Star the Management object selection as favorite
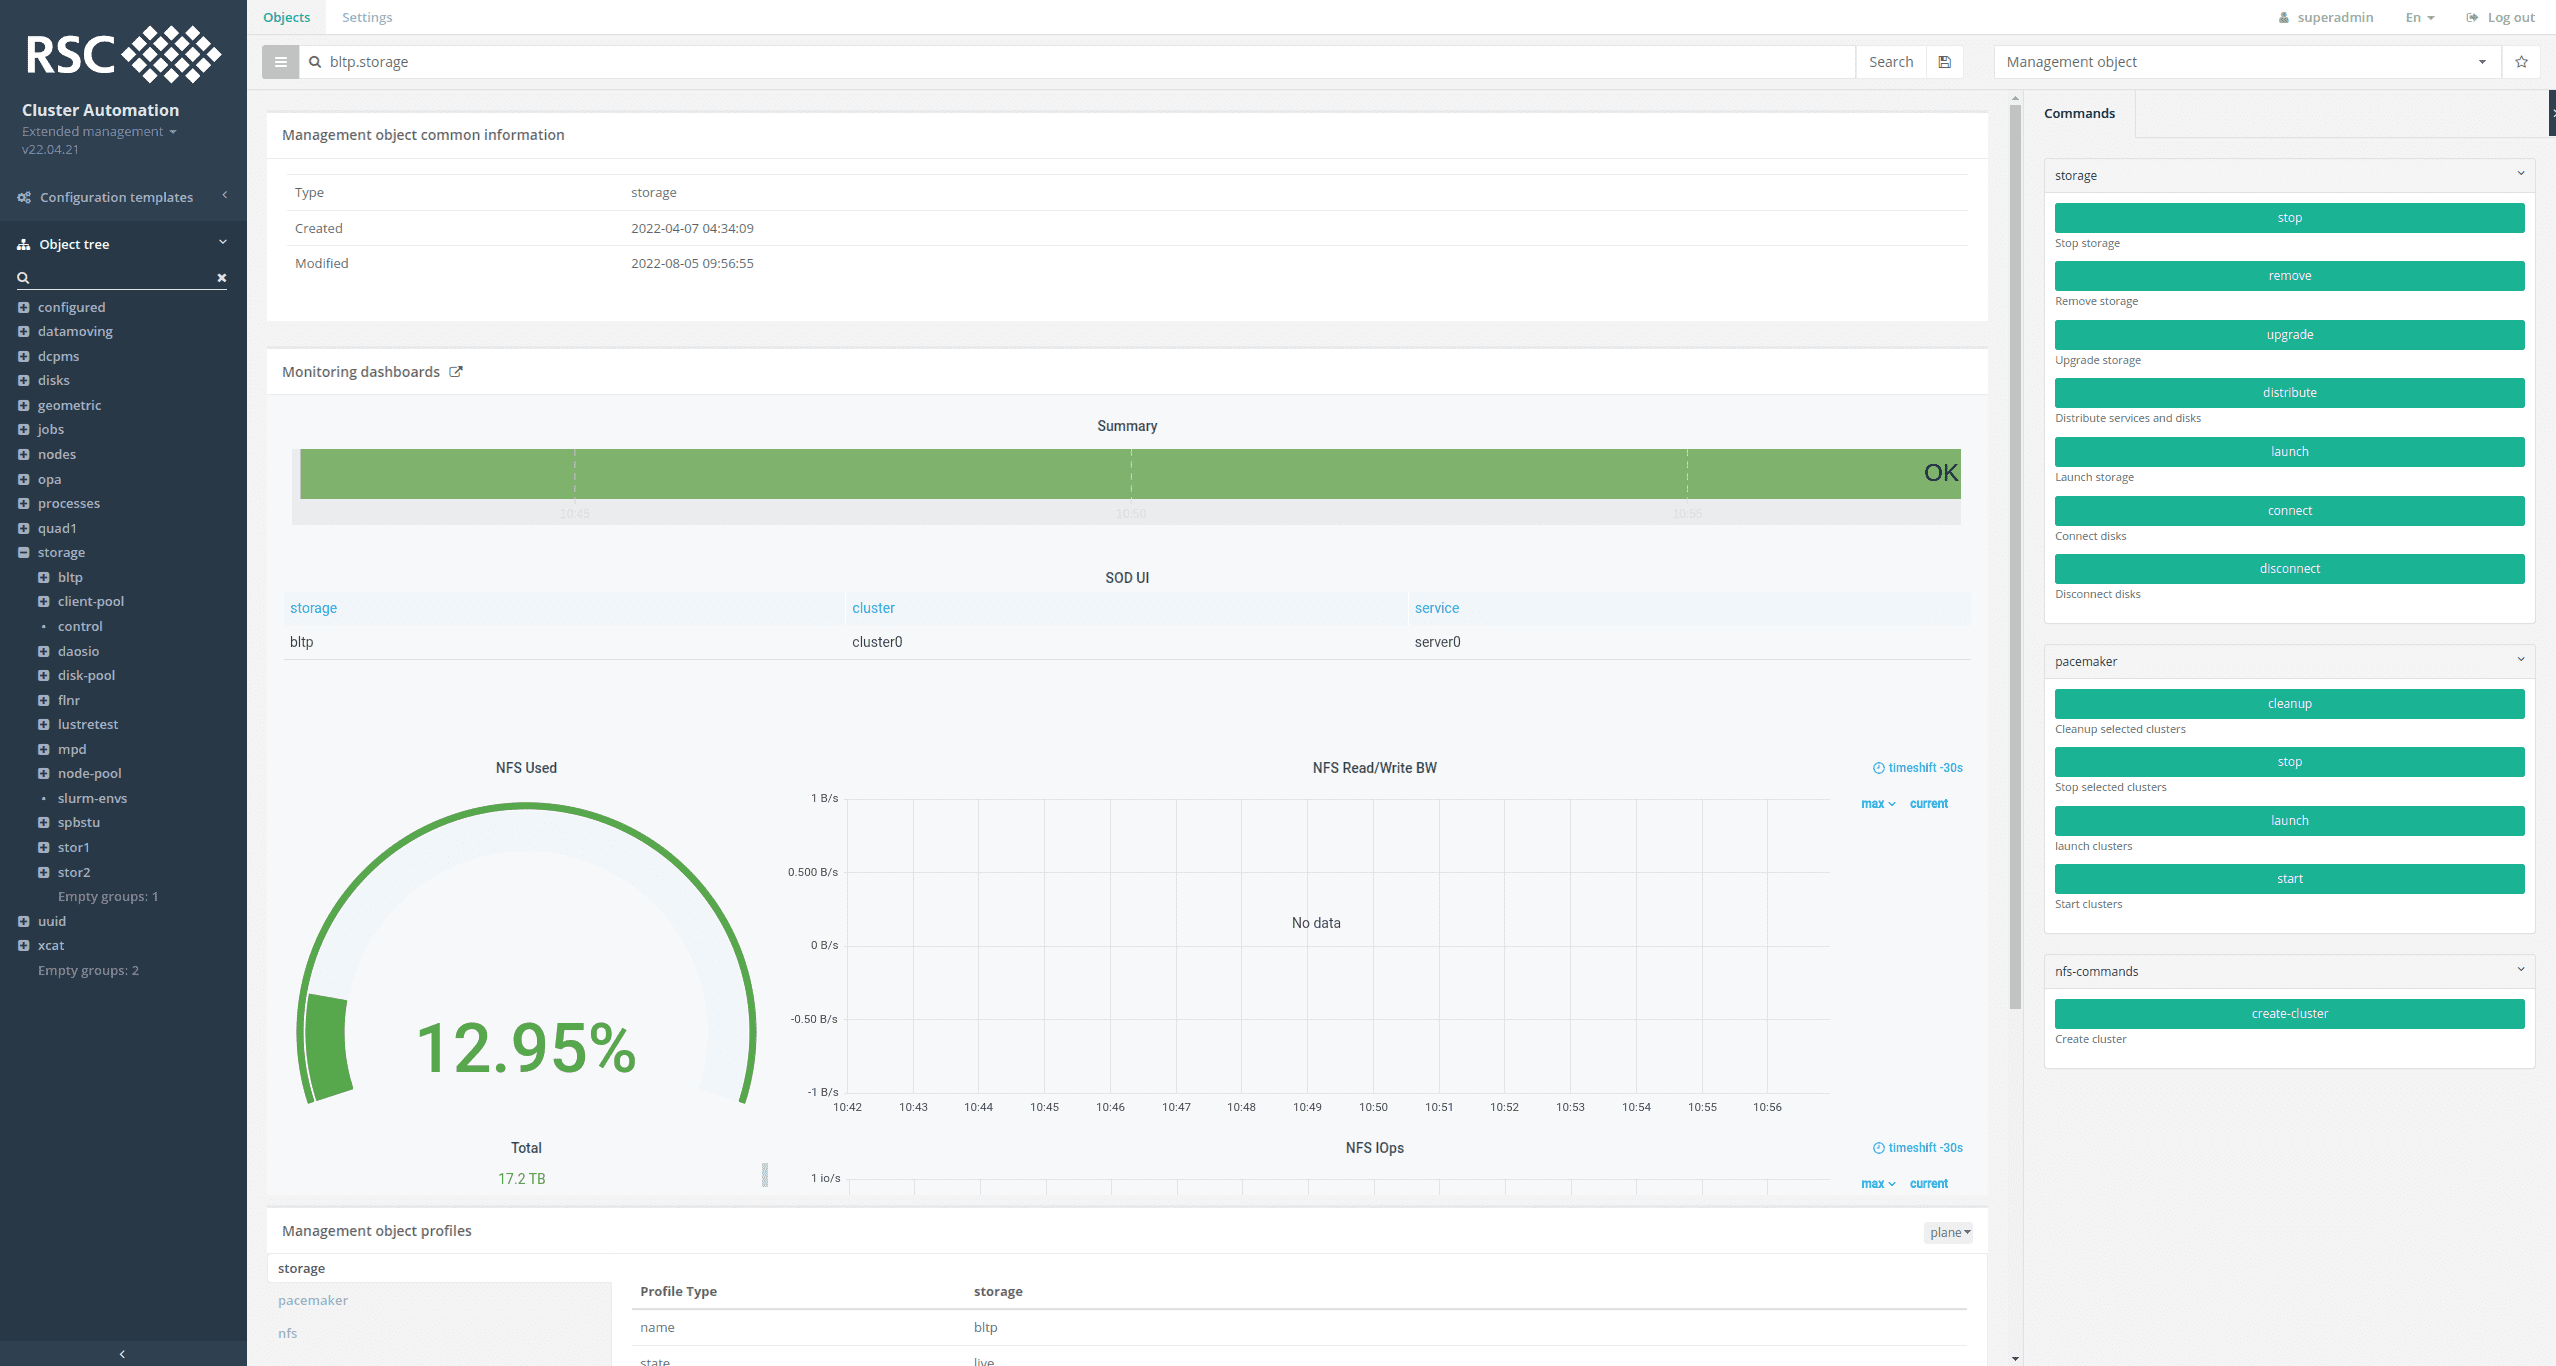 tap(2521, 61)
